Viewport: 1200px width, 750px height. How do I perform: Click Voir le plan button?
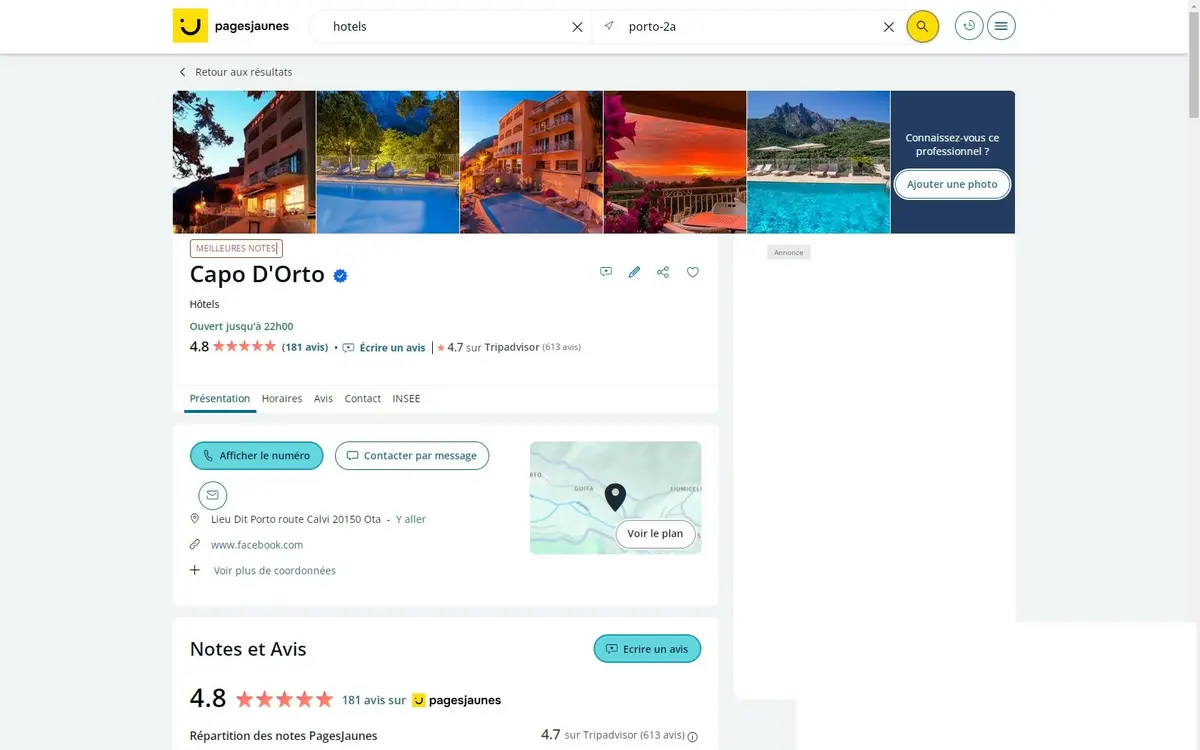(x=655, y=534)
